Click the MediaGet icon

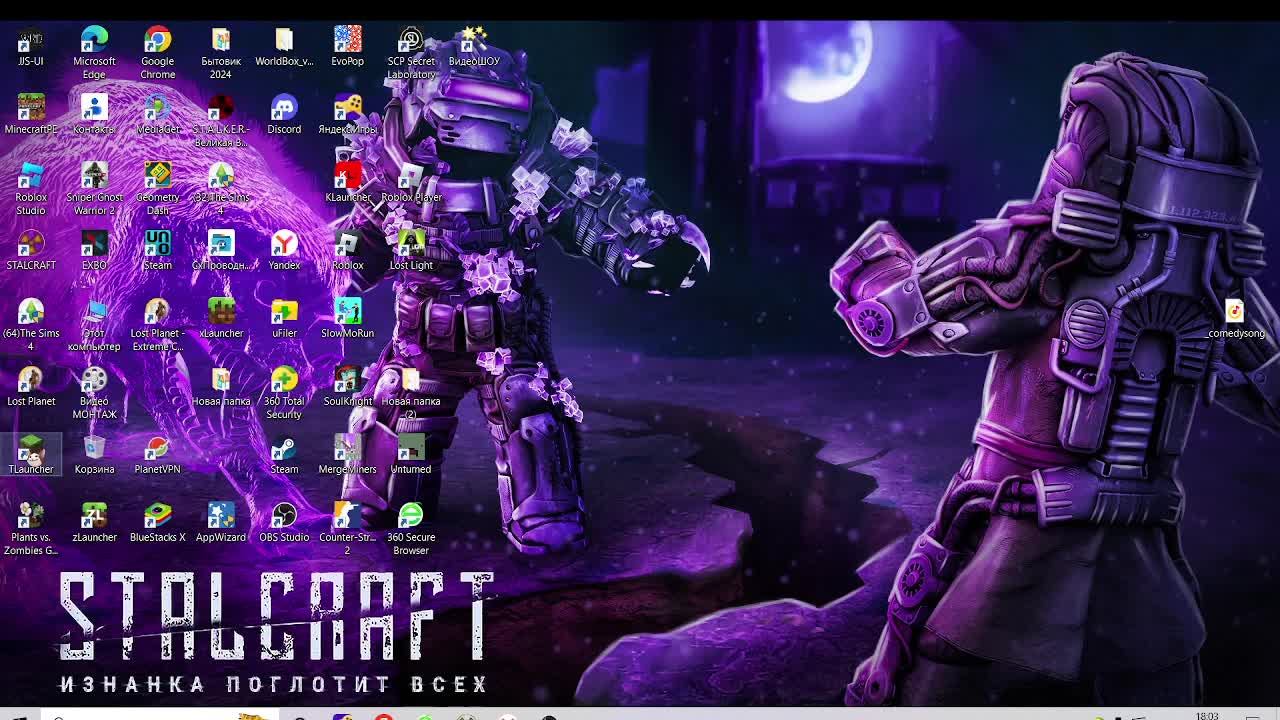pyautogui.click(x=157, y=115)
